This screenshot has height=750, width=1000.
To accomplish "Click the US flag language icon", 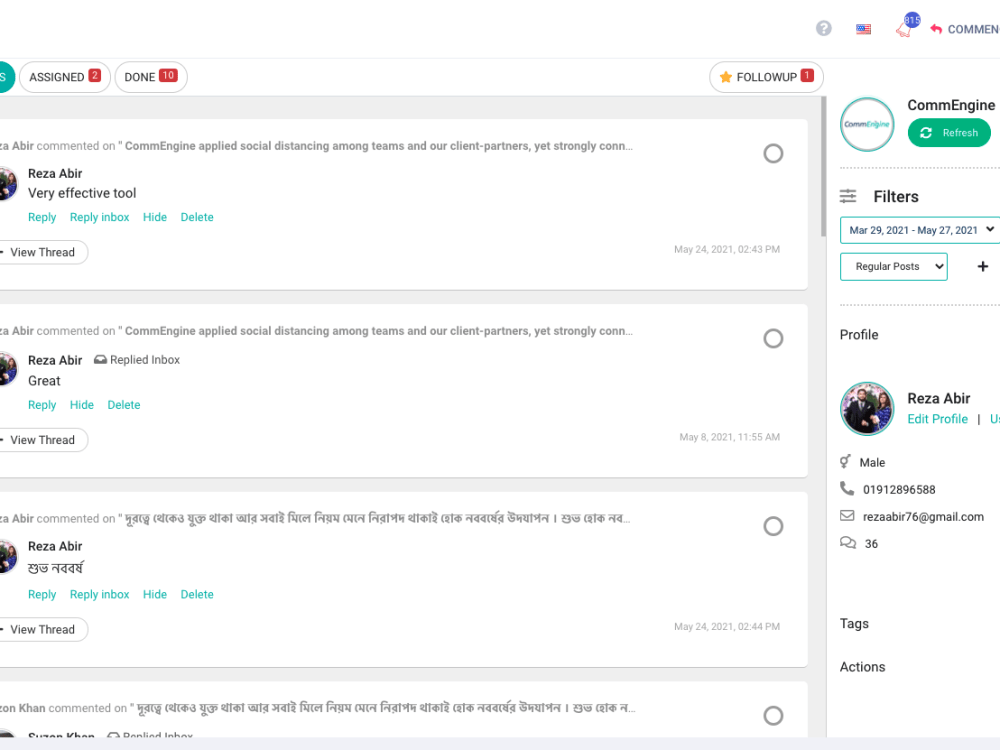I will pos(864,29).
